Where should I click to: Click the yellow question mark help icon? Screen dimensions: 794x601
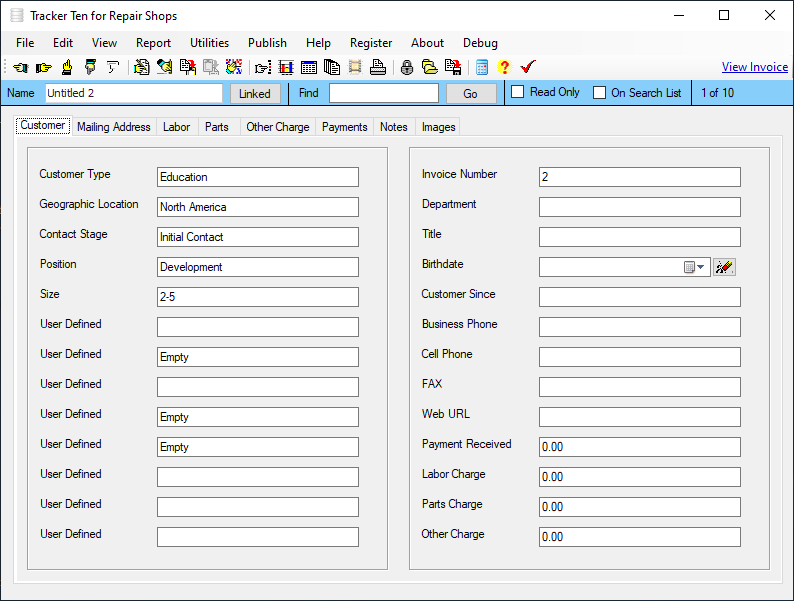[x=504, y=68]
